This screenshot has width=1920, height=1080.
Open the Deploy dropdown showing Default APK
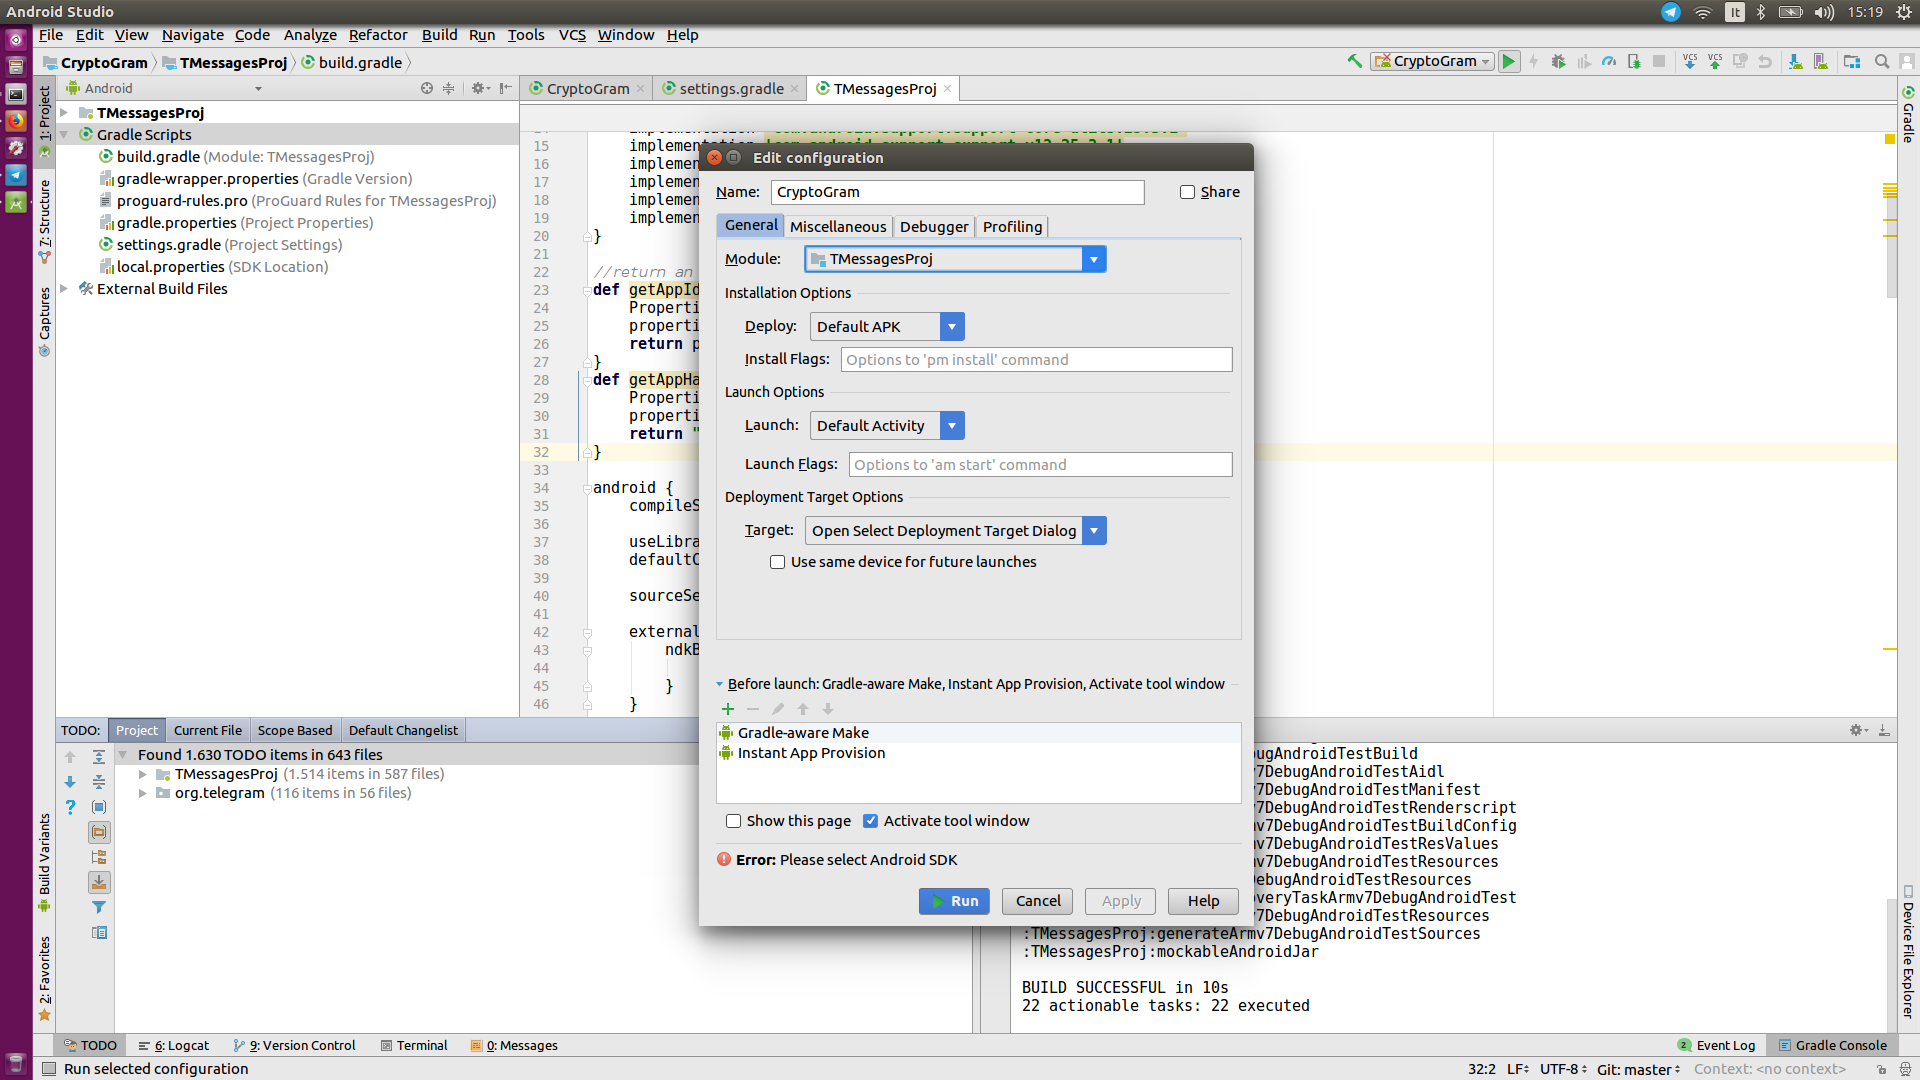pos(951,326)
